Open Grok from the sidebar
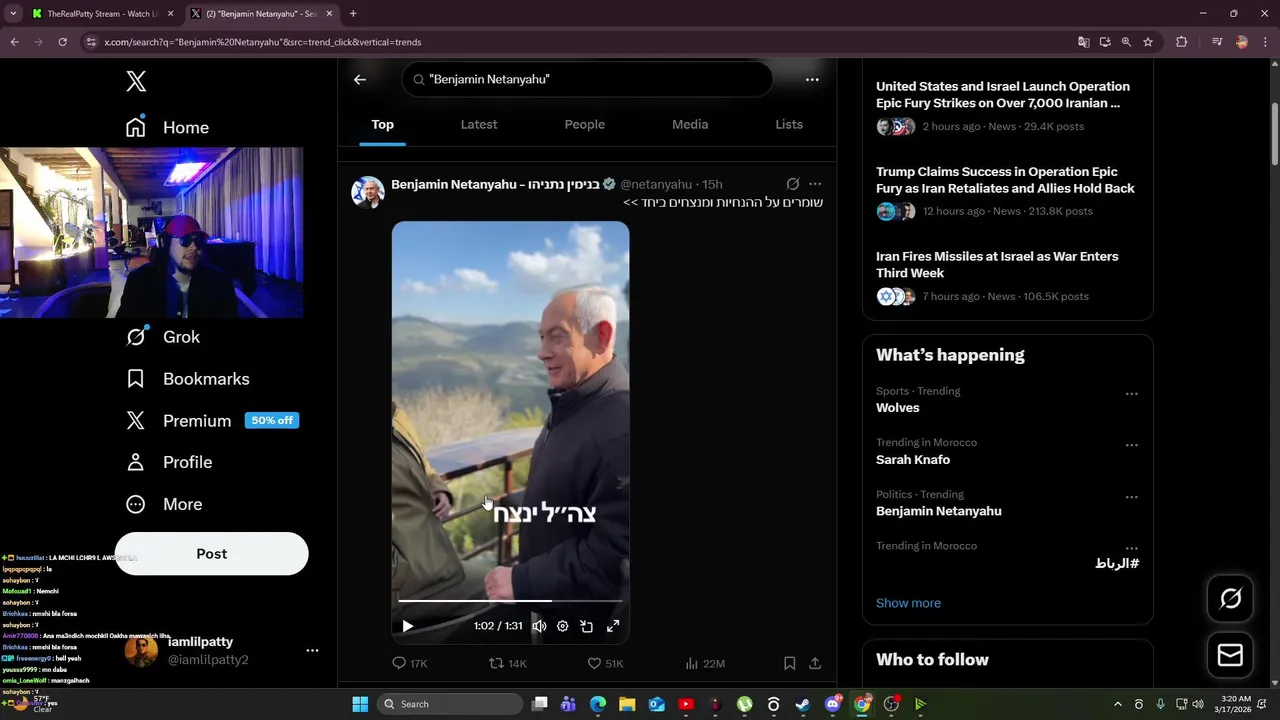 [162, 337]
